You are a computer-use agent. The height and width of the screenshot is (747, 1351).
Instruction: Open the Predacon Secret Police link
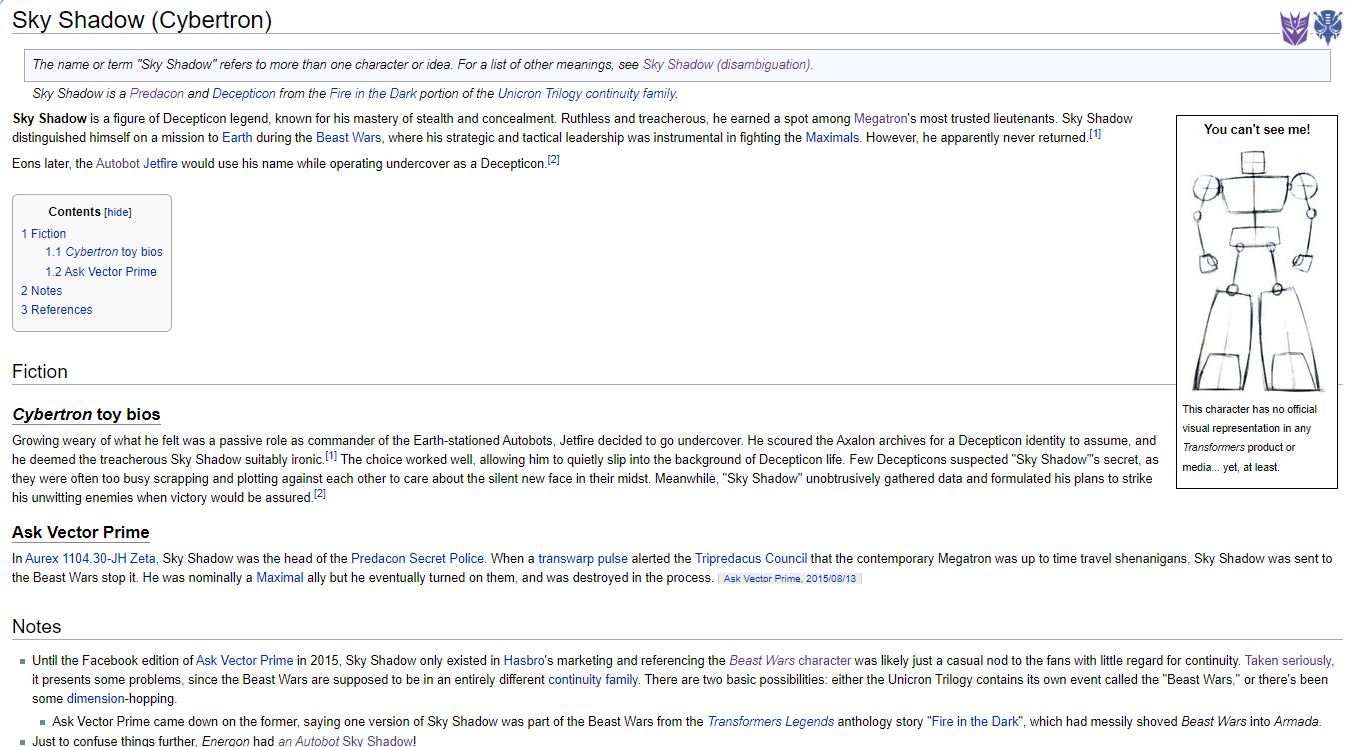(x=417, y=558)
